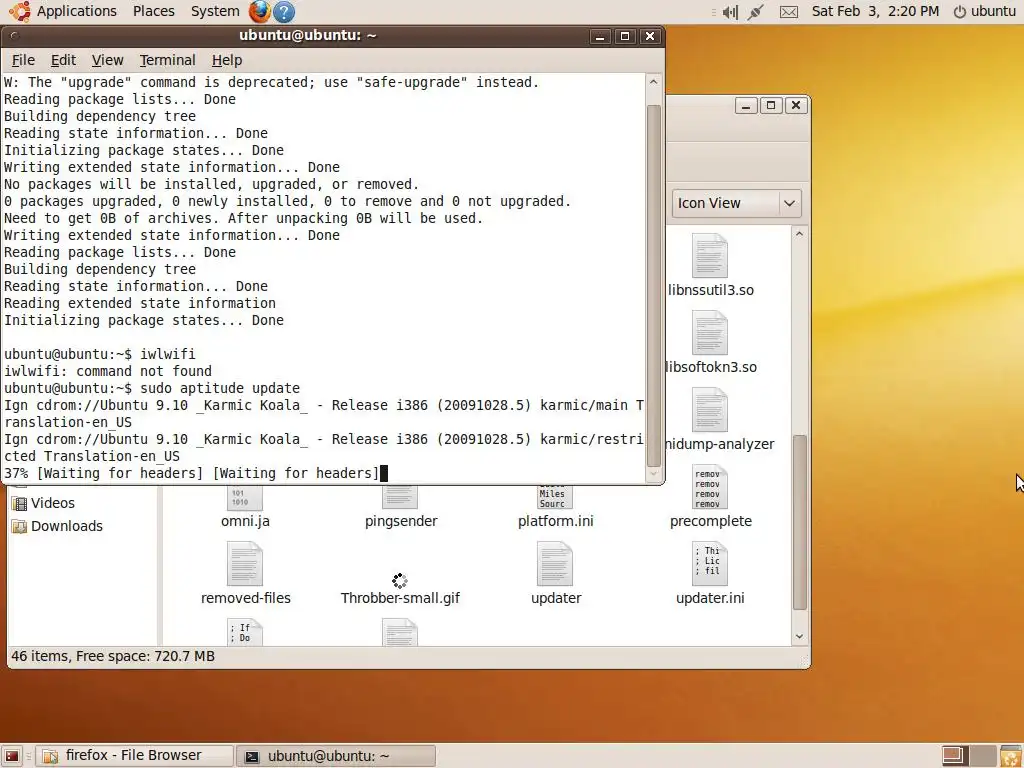Open the terminal Edit menu
Image resolution: width=1024 pixels, height=768 pixels.
point(63,60)
